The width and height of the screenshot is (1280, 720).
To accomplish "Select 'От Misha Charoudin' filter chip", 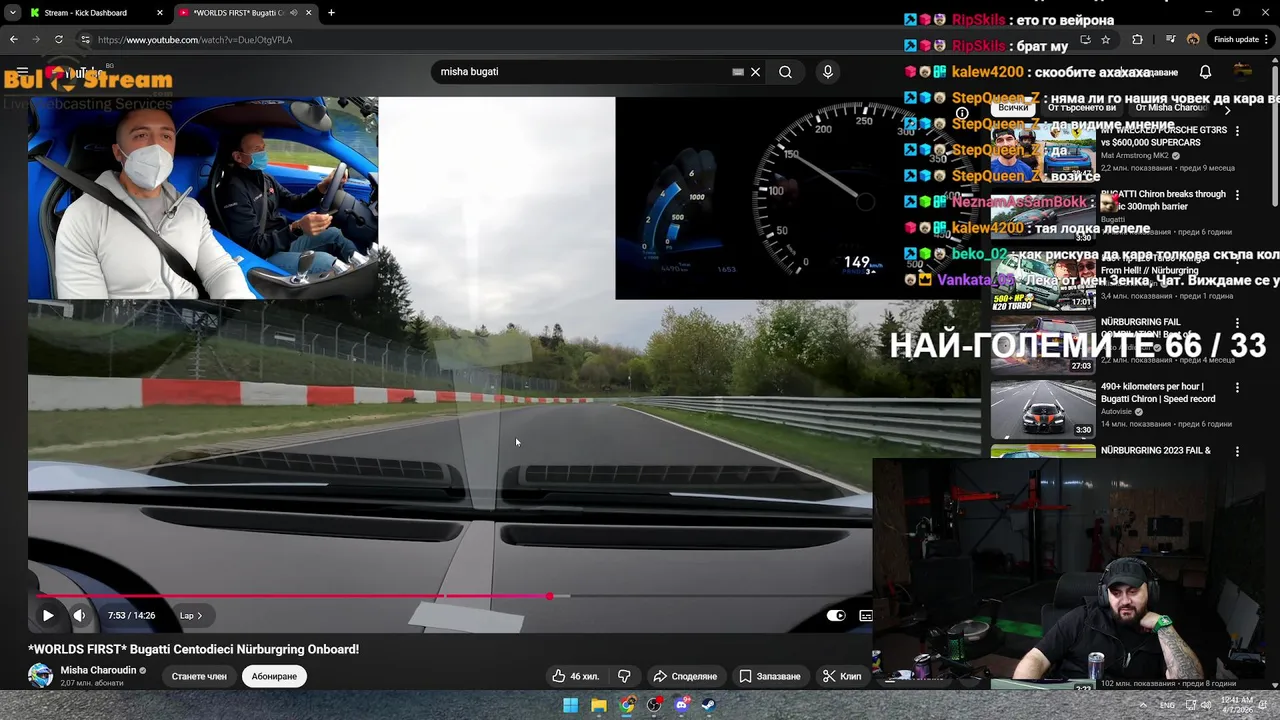I will pos(1169,108).
